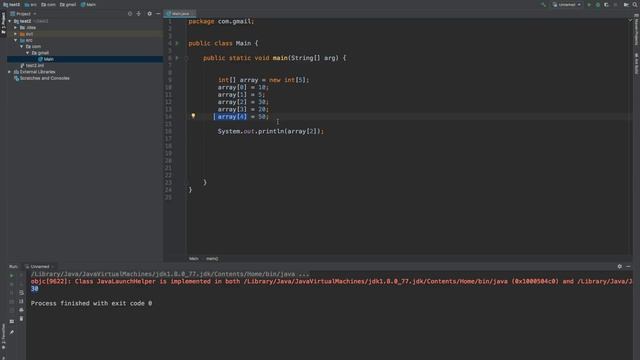Click the gmail breadcrumb in the navigation bar
The height and width of the screenshot is (360, 640).
pyautogui.click(x=68, y=4)
